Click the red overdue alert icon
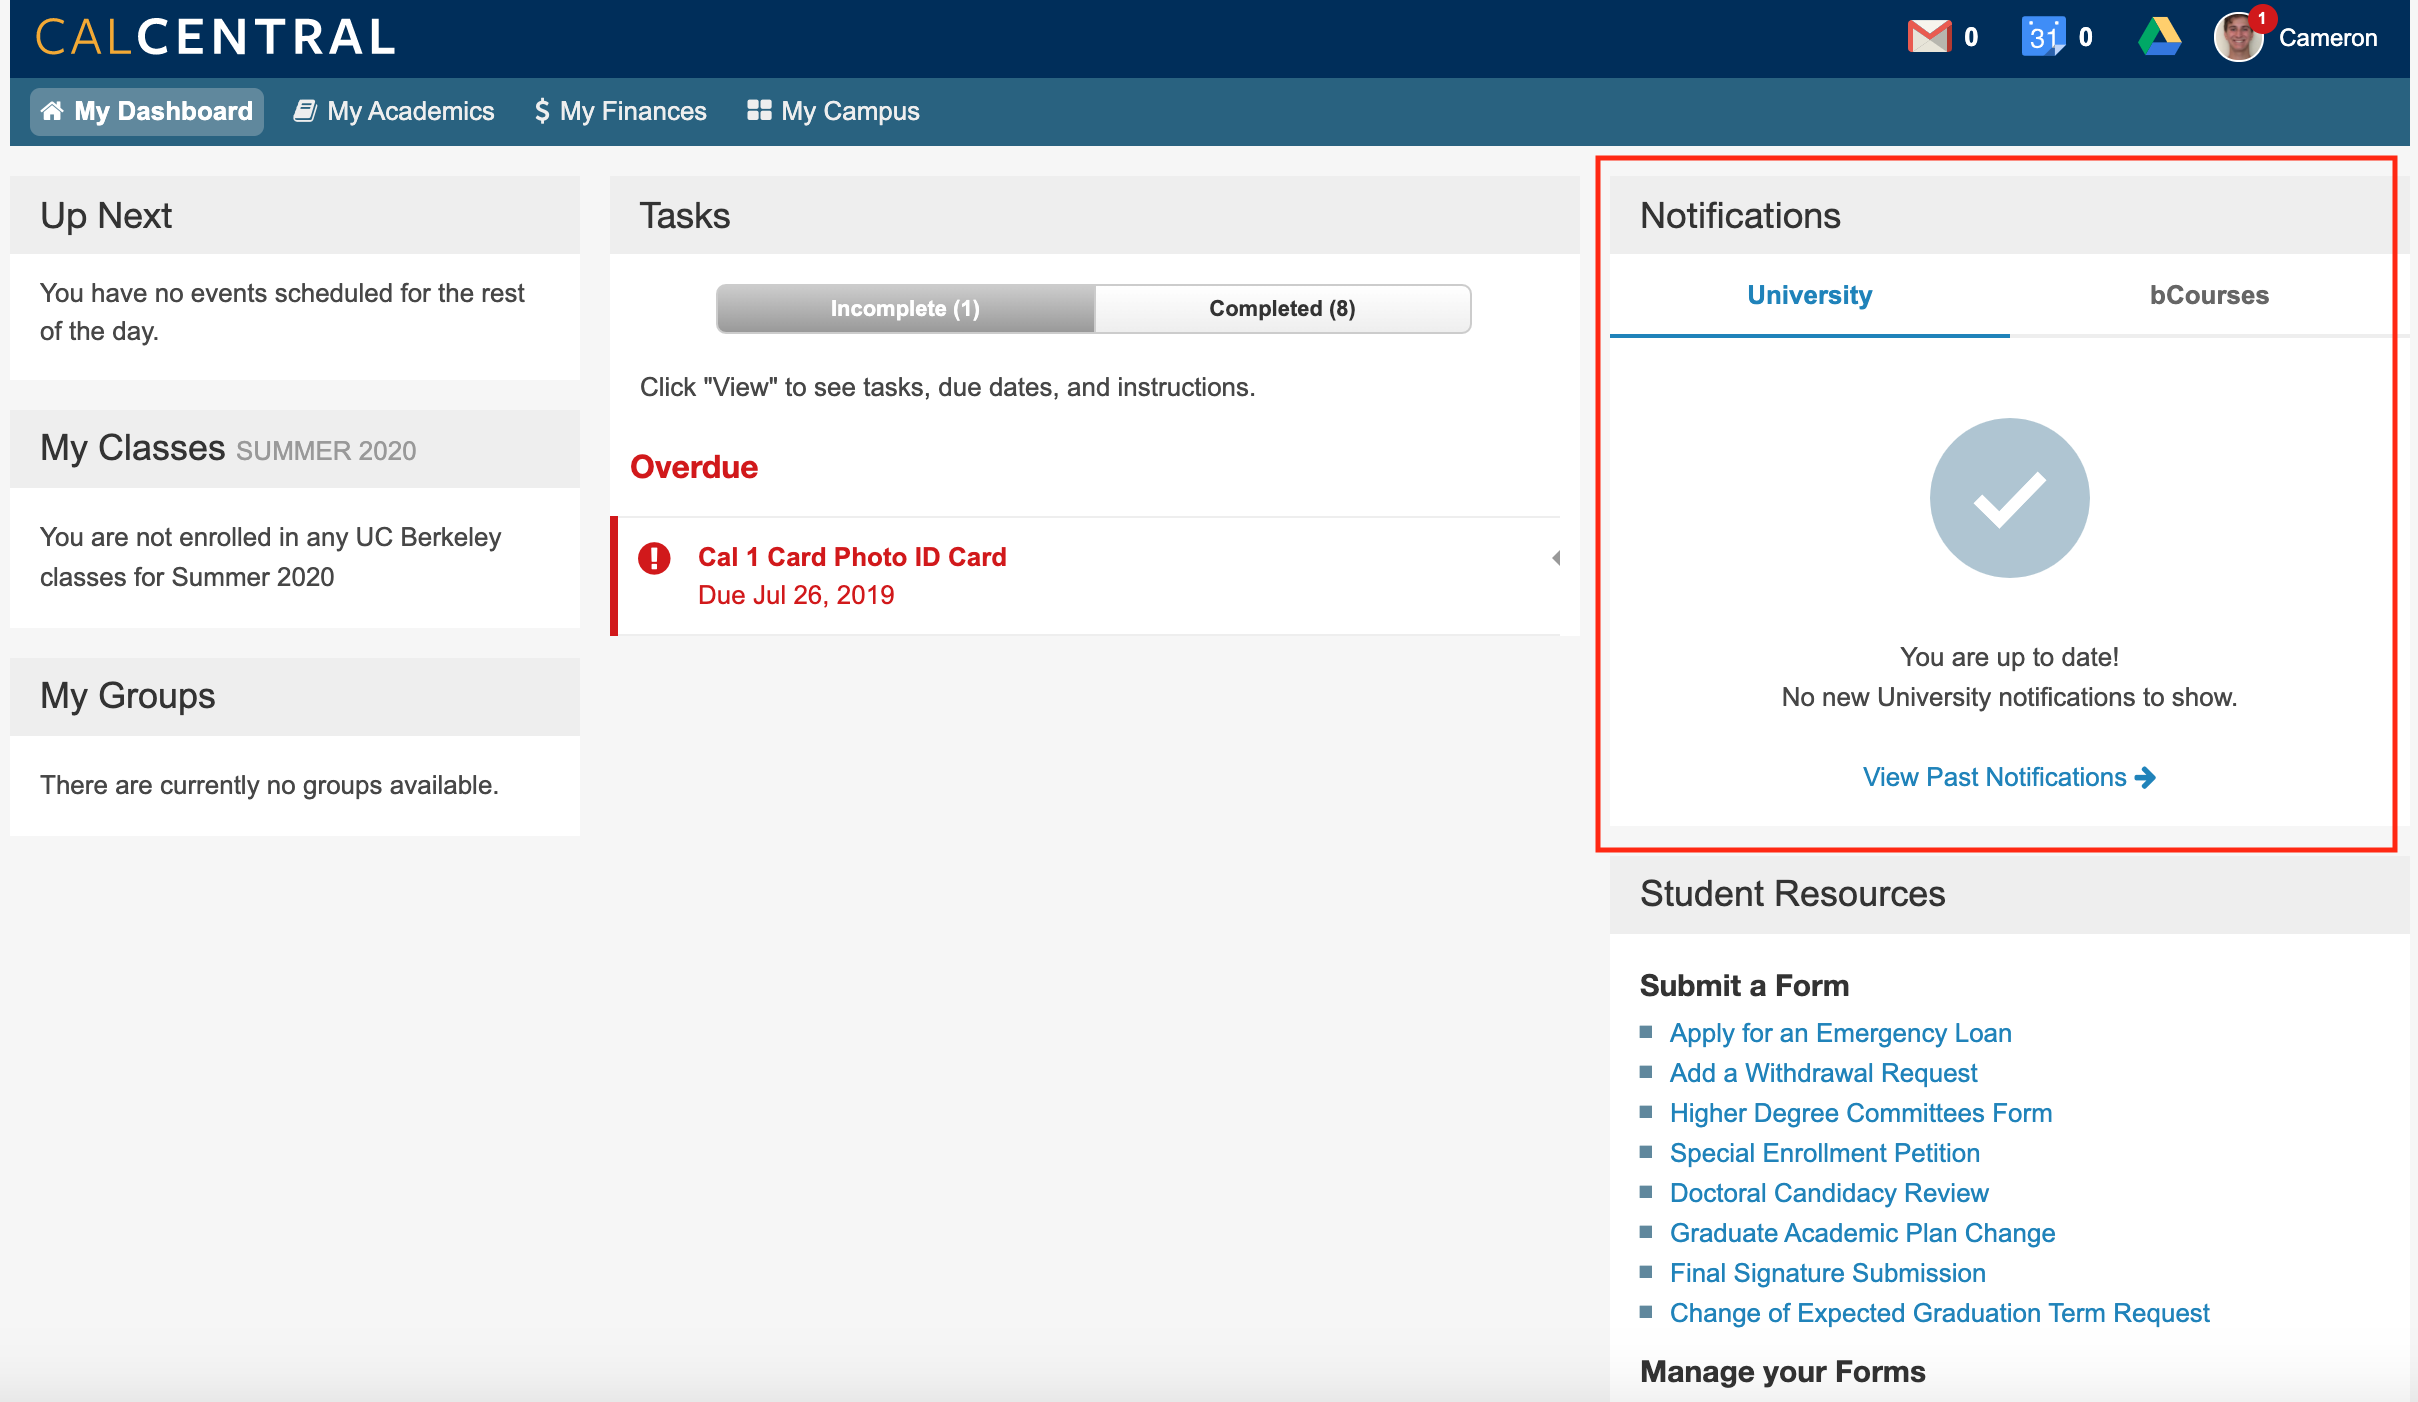 [x=655, y=558]
